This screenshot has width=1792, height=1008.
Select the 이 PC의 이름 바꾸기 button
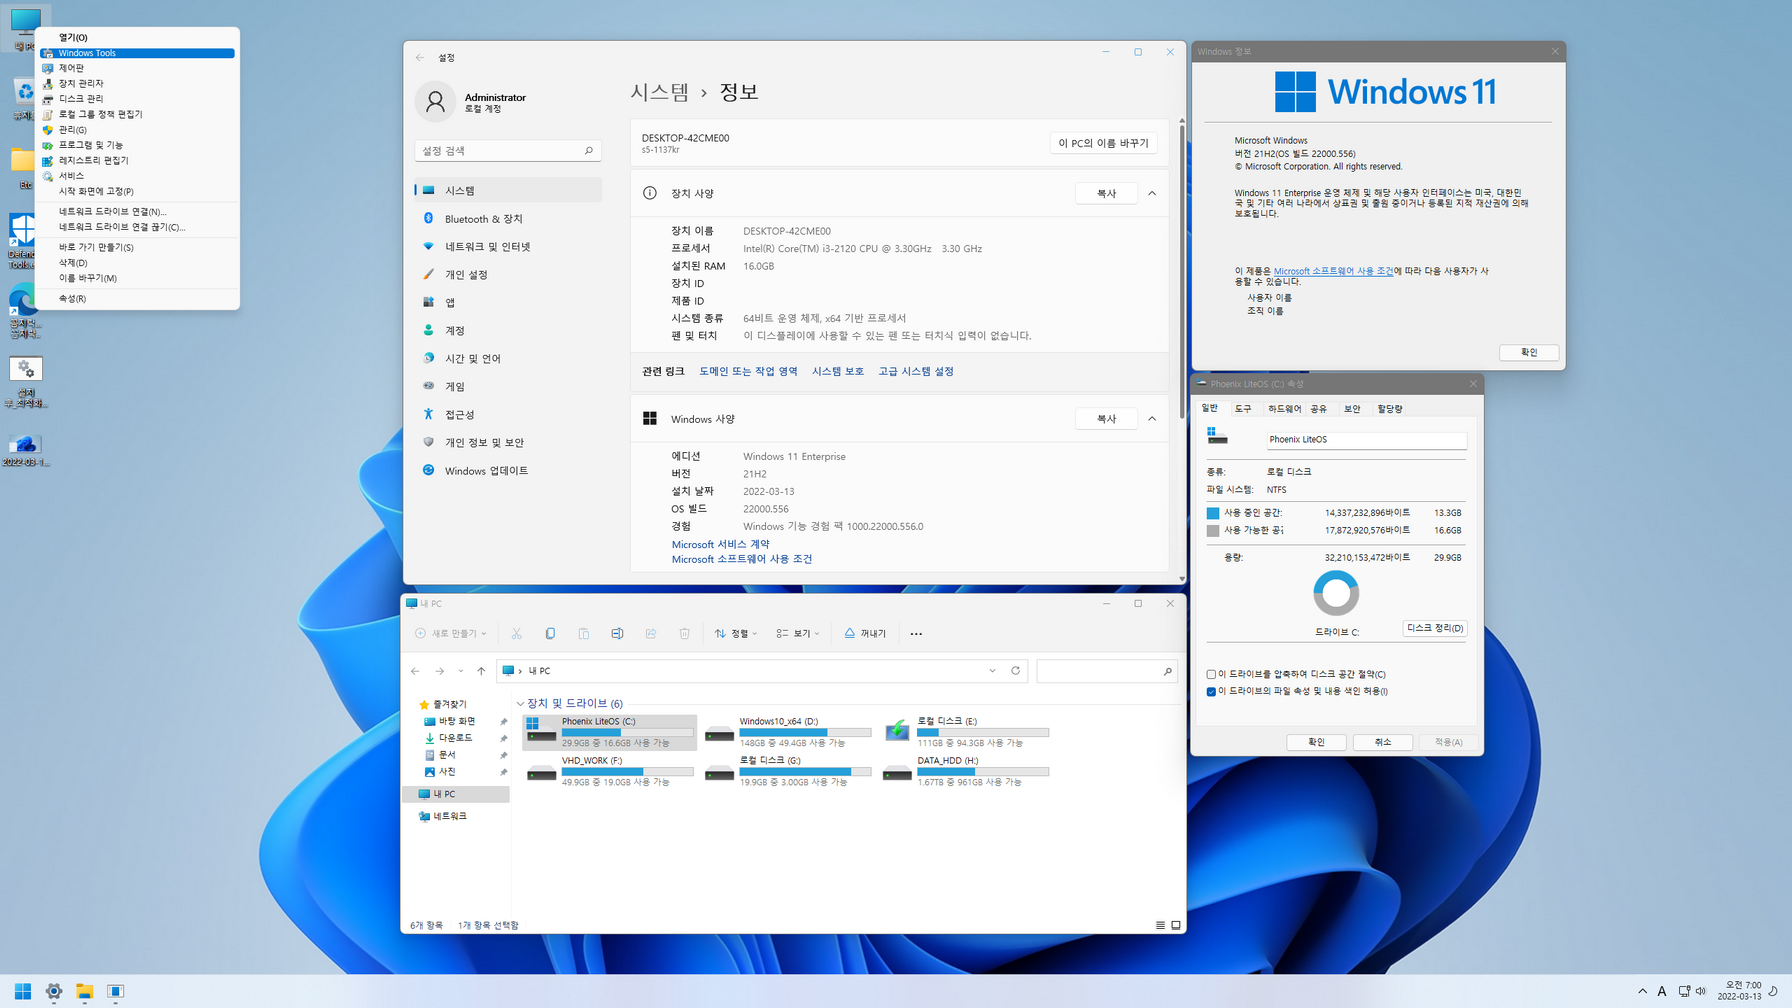pyautogui.click(x=1103, y=143)
